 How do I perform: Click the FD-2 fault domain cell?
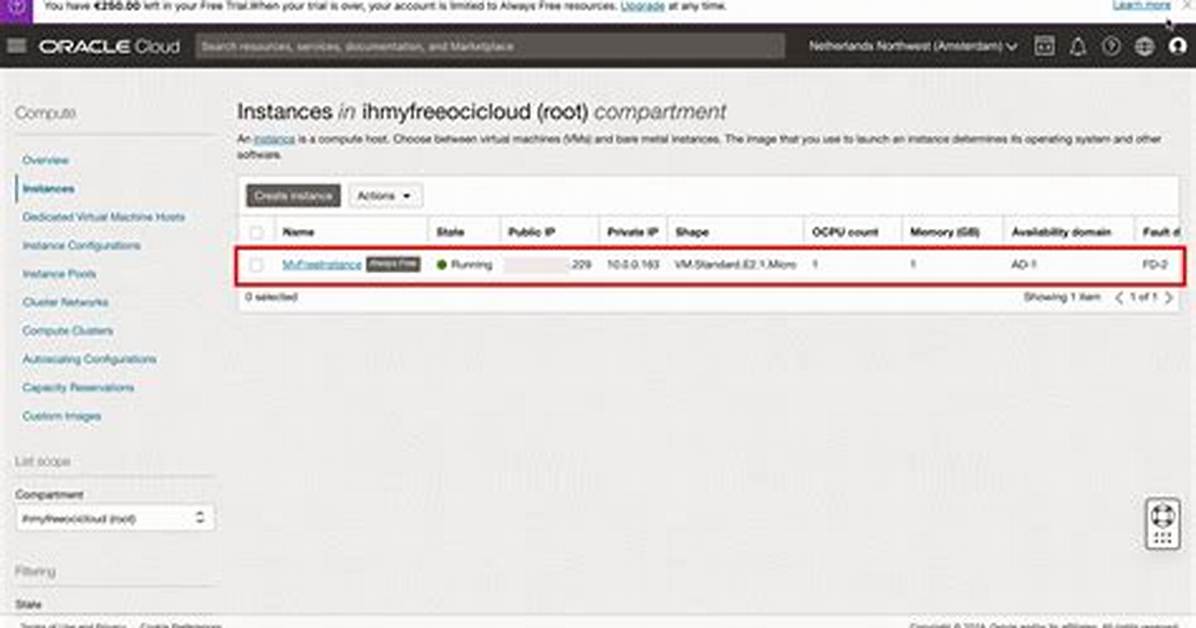pyautogui.click(x=1155, y=265)
